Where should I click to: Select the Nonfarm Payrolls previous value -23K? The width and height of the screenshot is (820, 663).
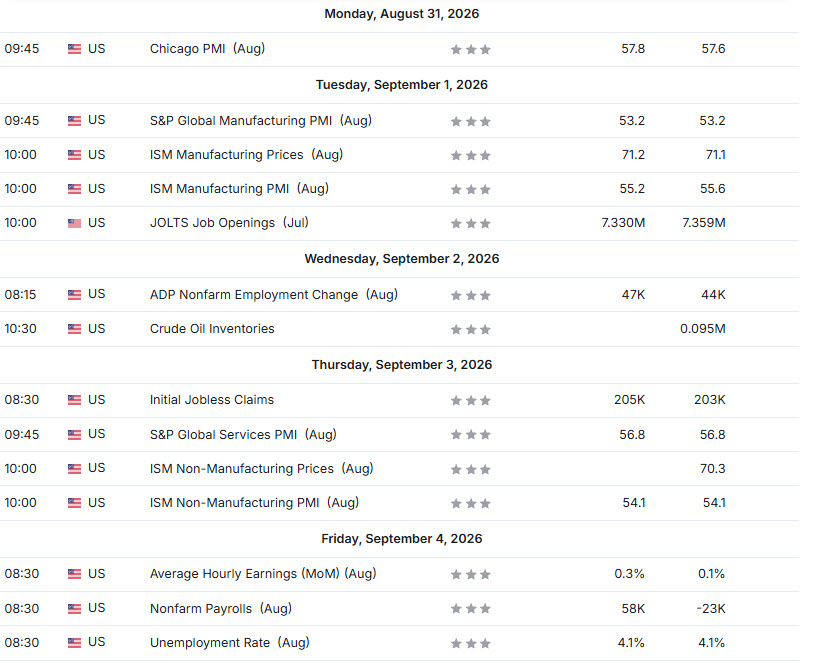[x=711, y=609]
